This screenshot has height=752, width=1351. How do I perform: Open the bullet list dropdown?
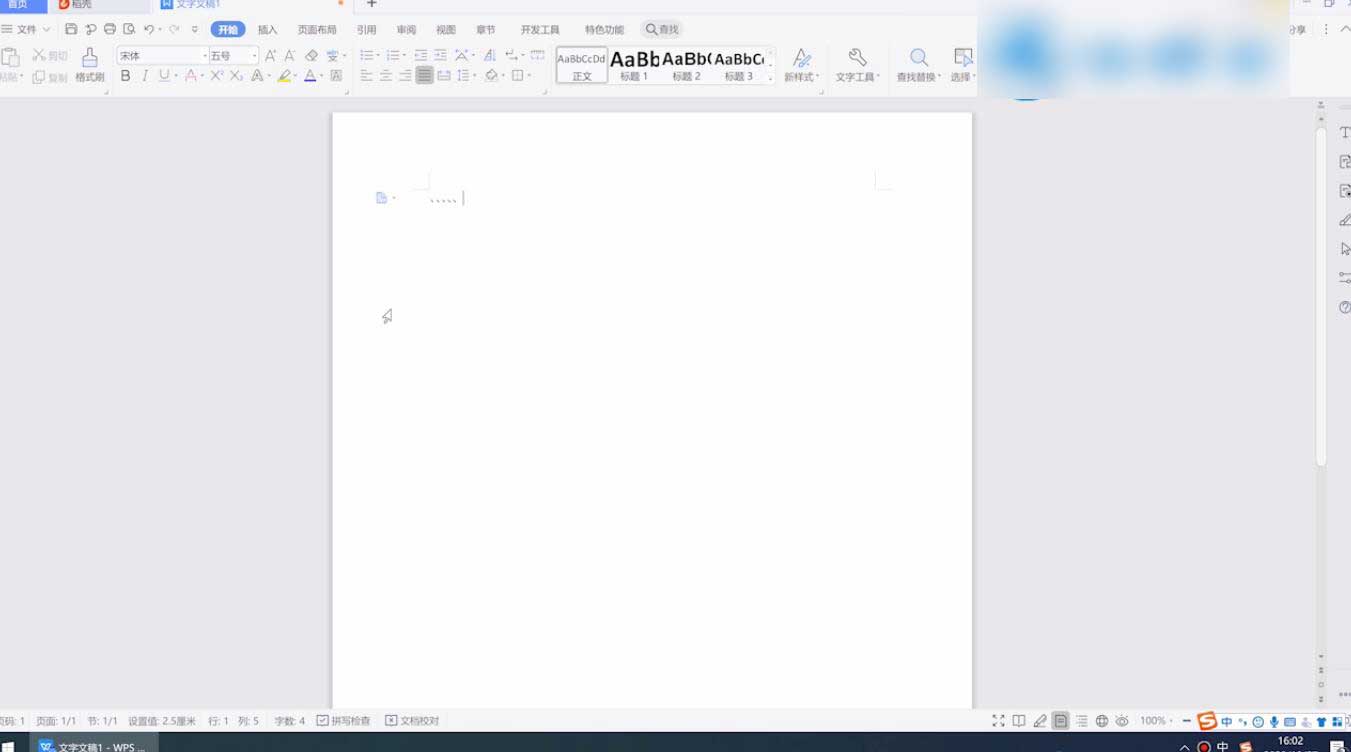point(377,56)
